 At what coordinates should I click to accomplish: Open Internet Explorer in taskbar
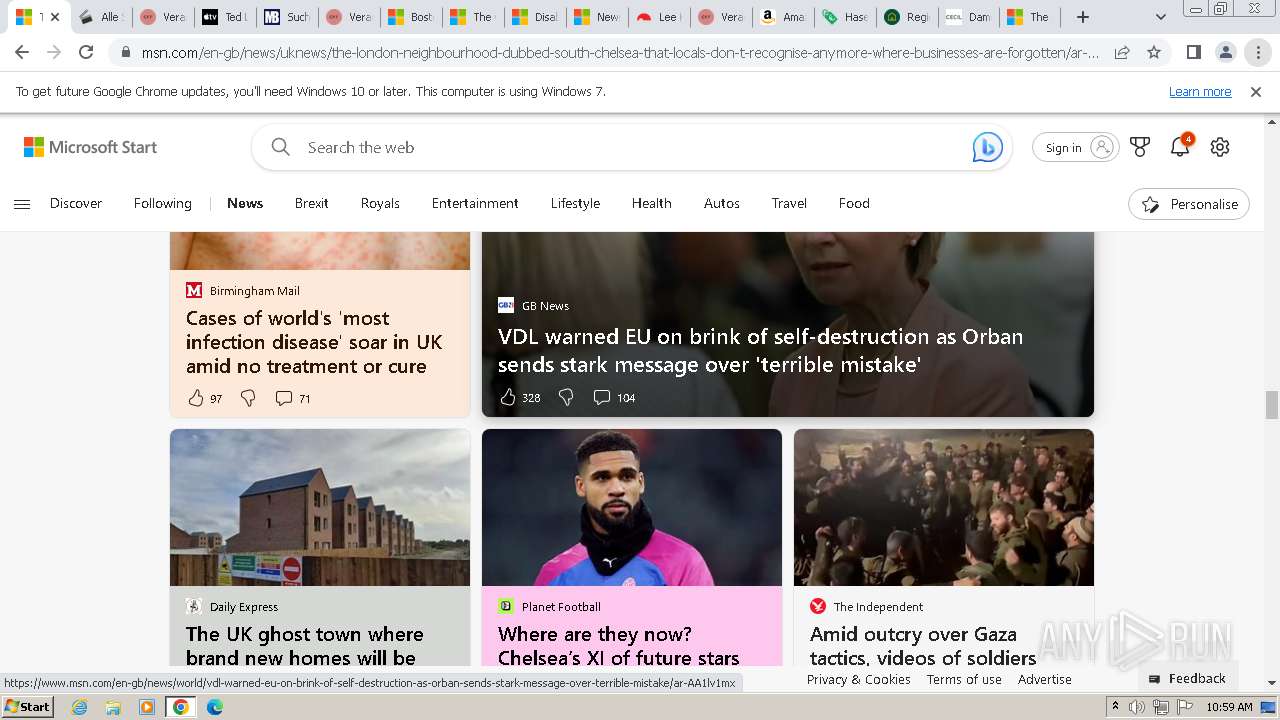click(x=80, y=707)
